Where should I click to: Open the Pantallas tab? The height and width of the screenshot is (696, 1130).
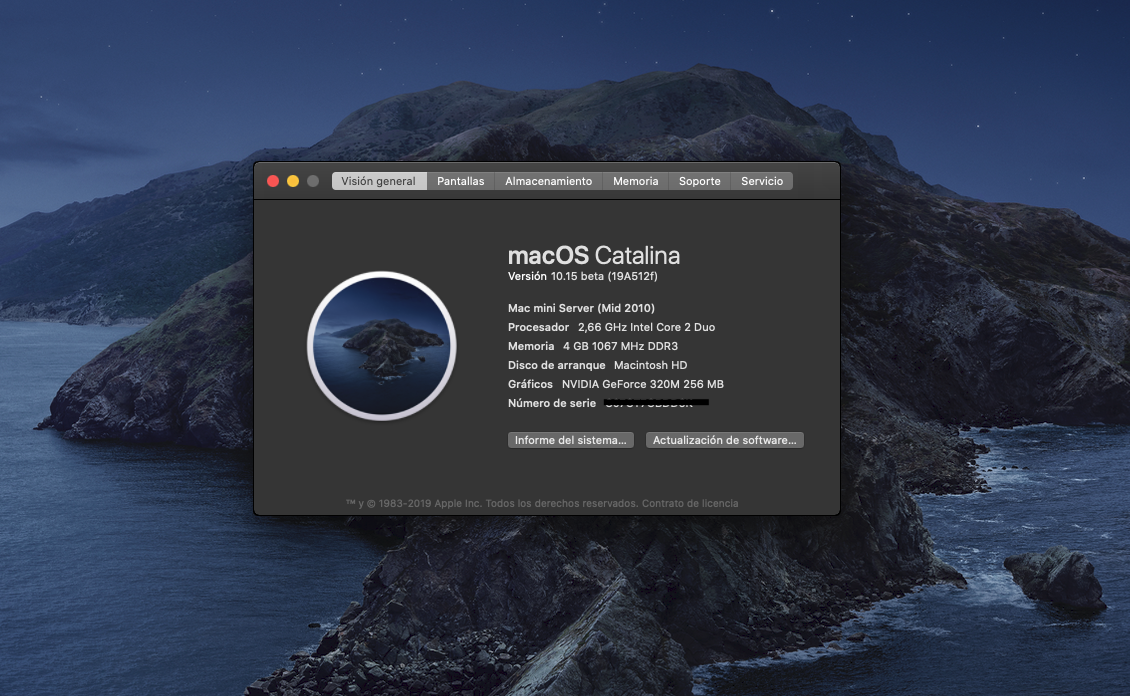461,181
